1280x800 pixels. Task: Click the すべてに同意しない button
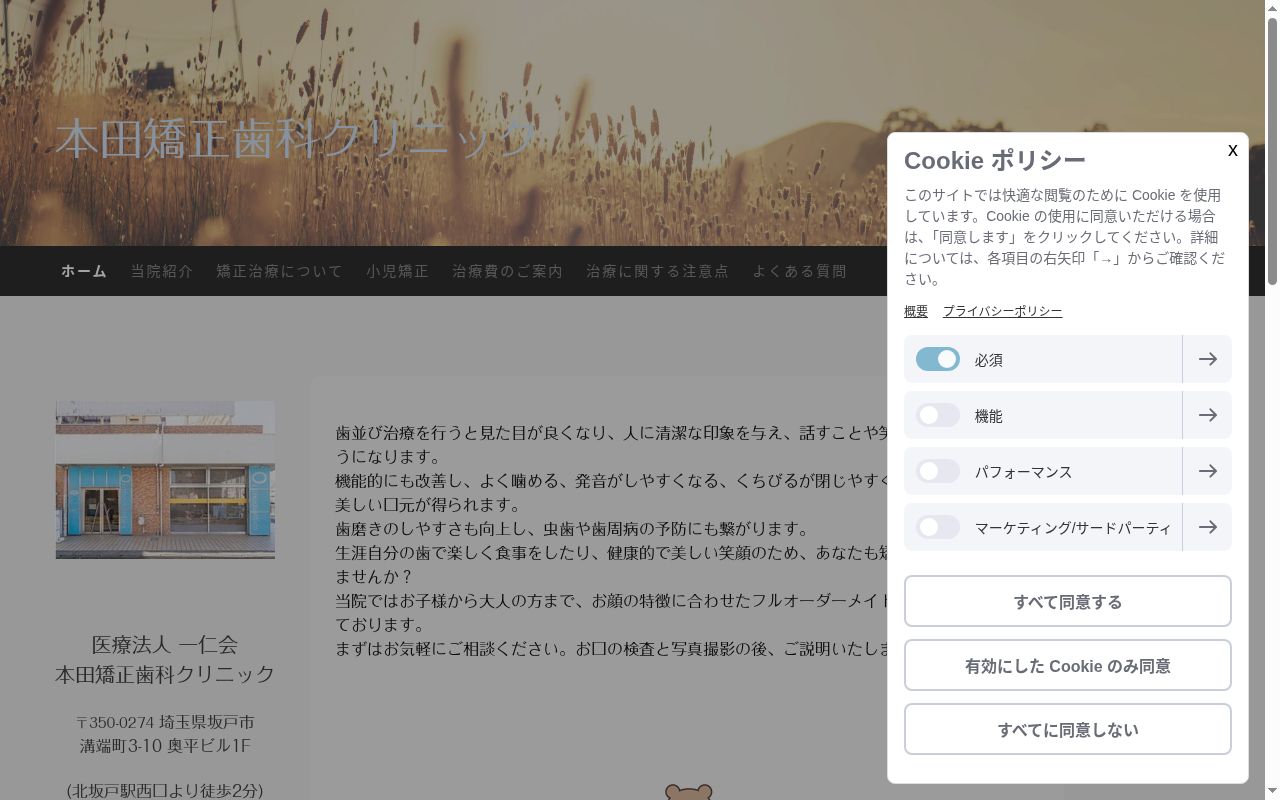[x=1068, y=729]
